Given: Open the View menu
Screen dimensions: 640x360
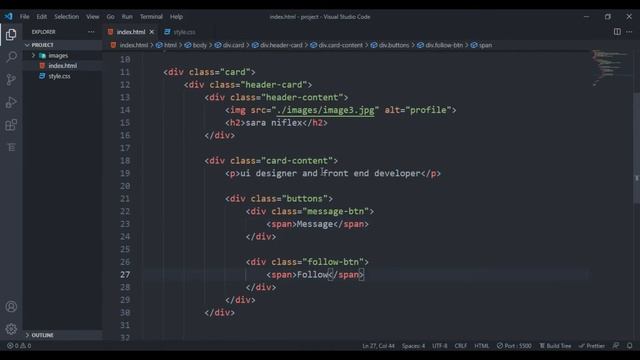Looking at the screenshot, I should tap(93, 17).
